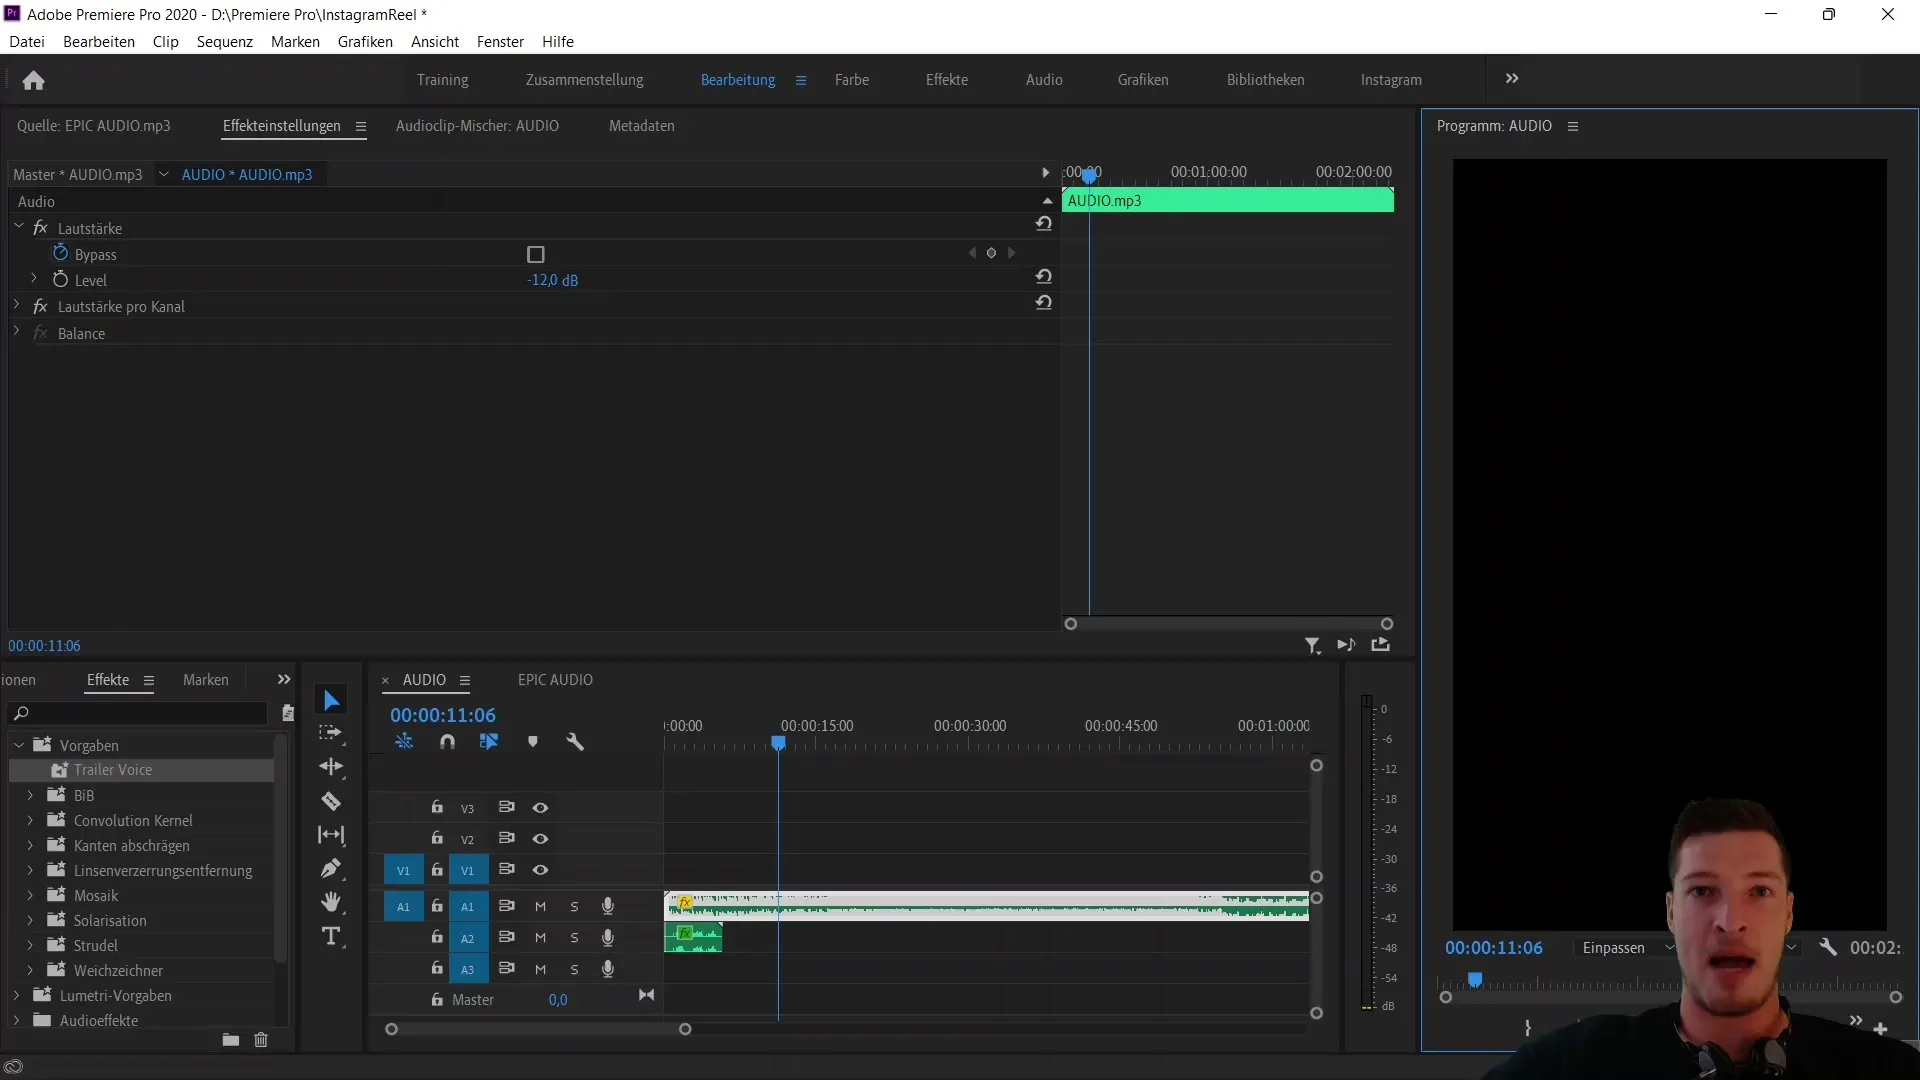1920x1080 pixels.
Task: Toggle Bypass stopwatch animation
Action: tap(60, 253)
